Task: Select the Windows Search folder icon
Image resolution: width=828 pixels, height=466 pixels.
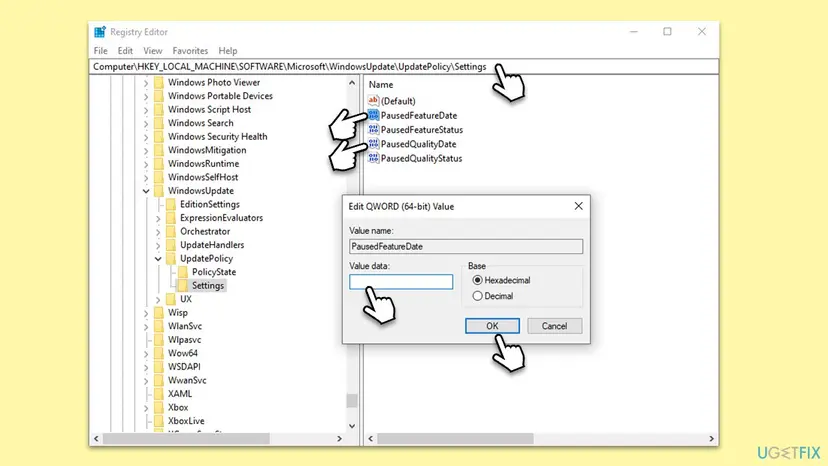Action: point(159,123)
